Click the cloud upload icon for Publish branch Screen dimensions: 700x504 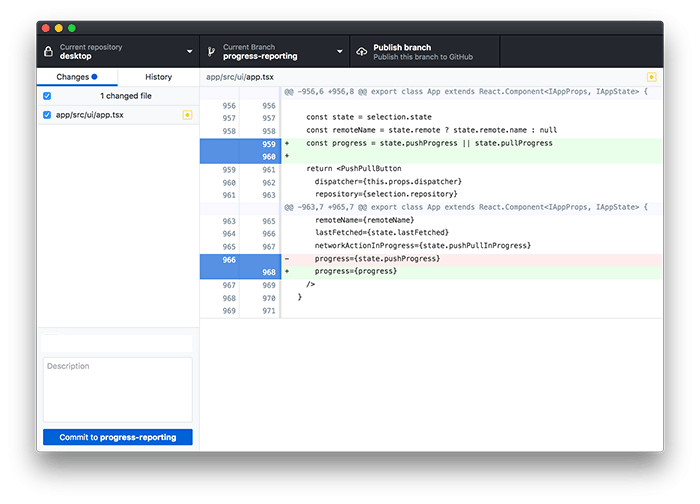[360, 52]
